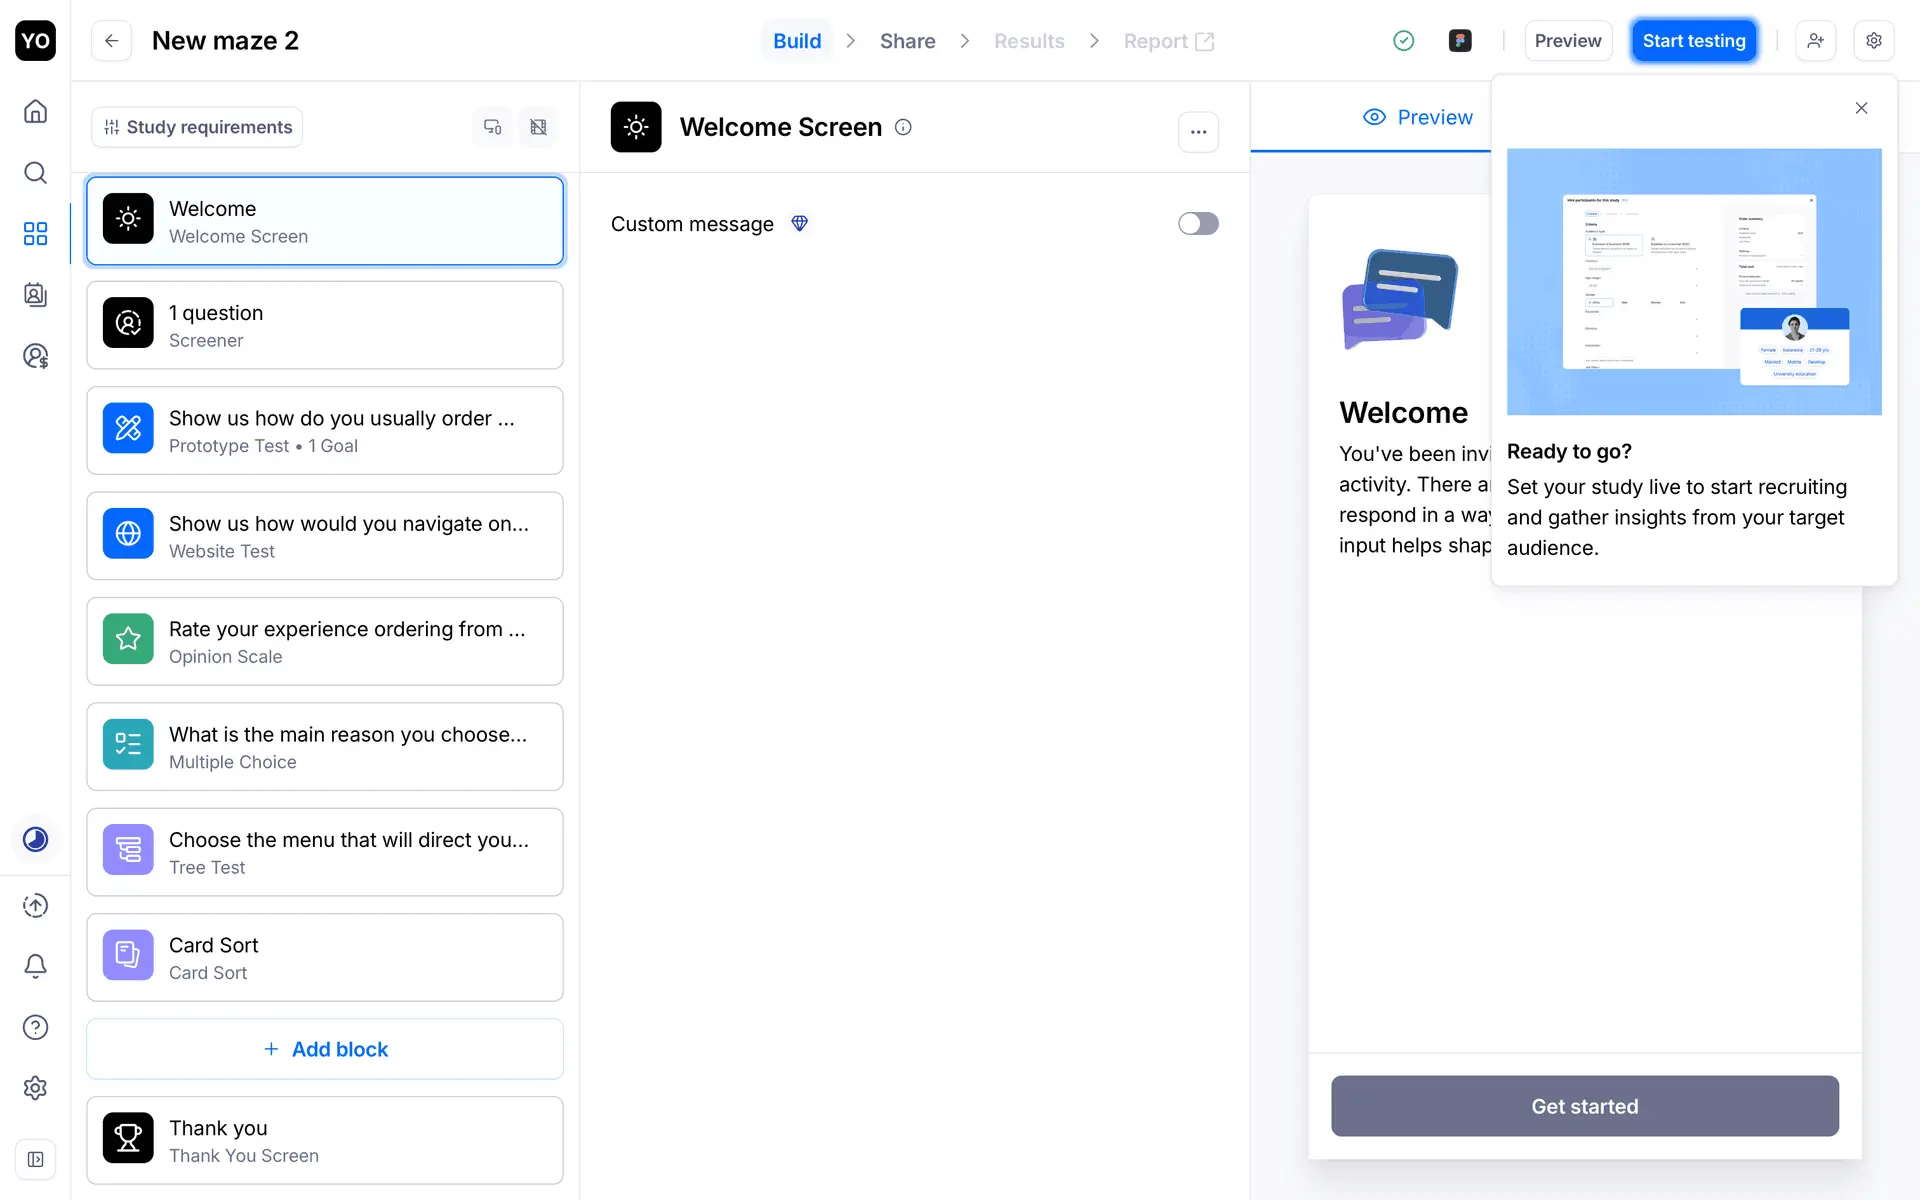This screenshot has height=1200, width=1920.
Task: Open Study requirements panel
Action: coord(198,127)
